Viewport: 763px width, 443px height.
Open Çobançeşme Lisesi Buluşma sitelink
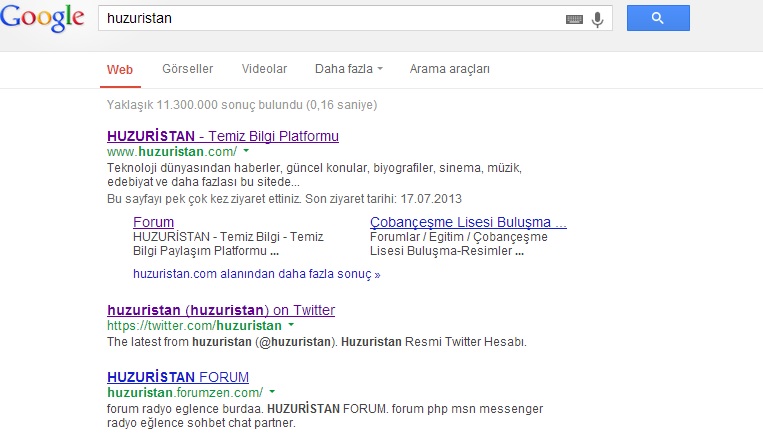pyautogui.click(x=468, y=222)
